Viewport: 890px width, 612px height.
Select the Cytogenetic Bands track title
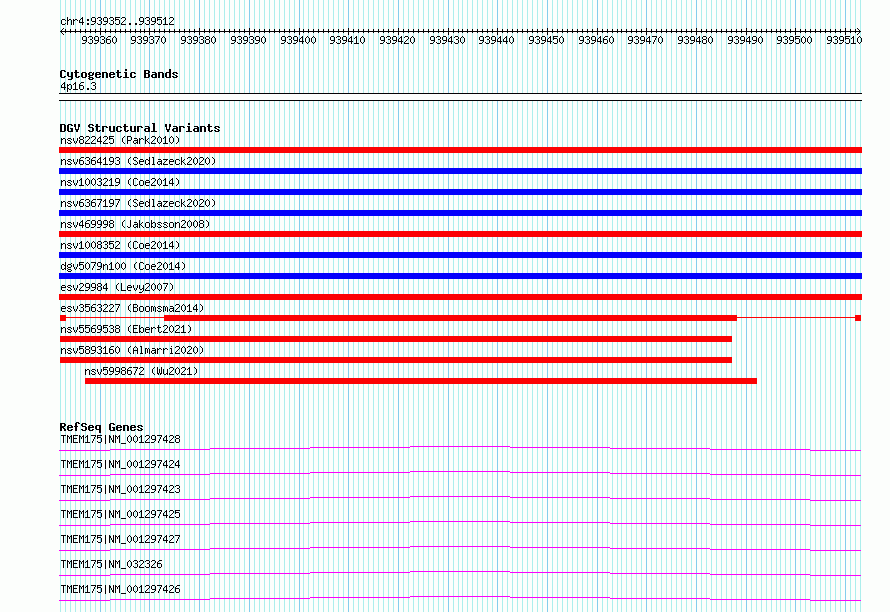[119, 74]
